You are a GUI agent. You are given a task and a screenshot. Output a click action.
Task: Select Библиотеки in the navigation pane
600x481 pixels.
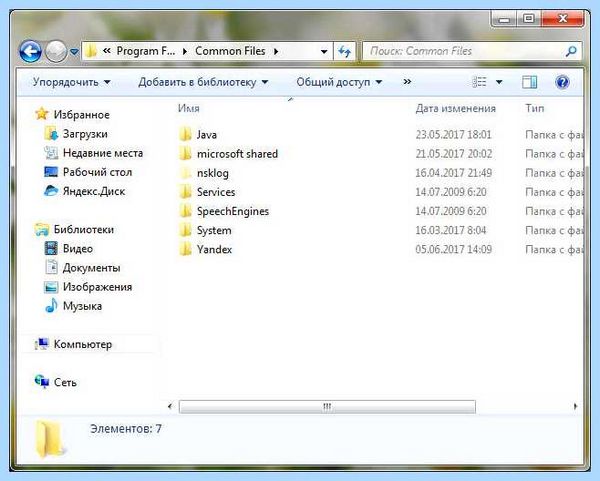tap(84, 230)
